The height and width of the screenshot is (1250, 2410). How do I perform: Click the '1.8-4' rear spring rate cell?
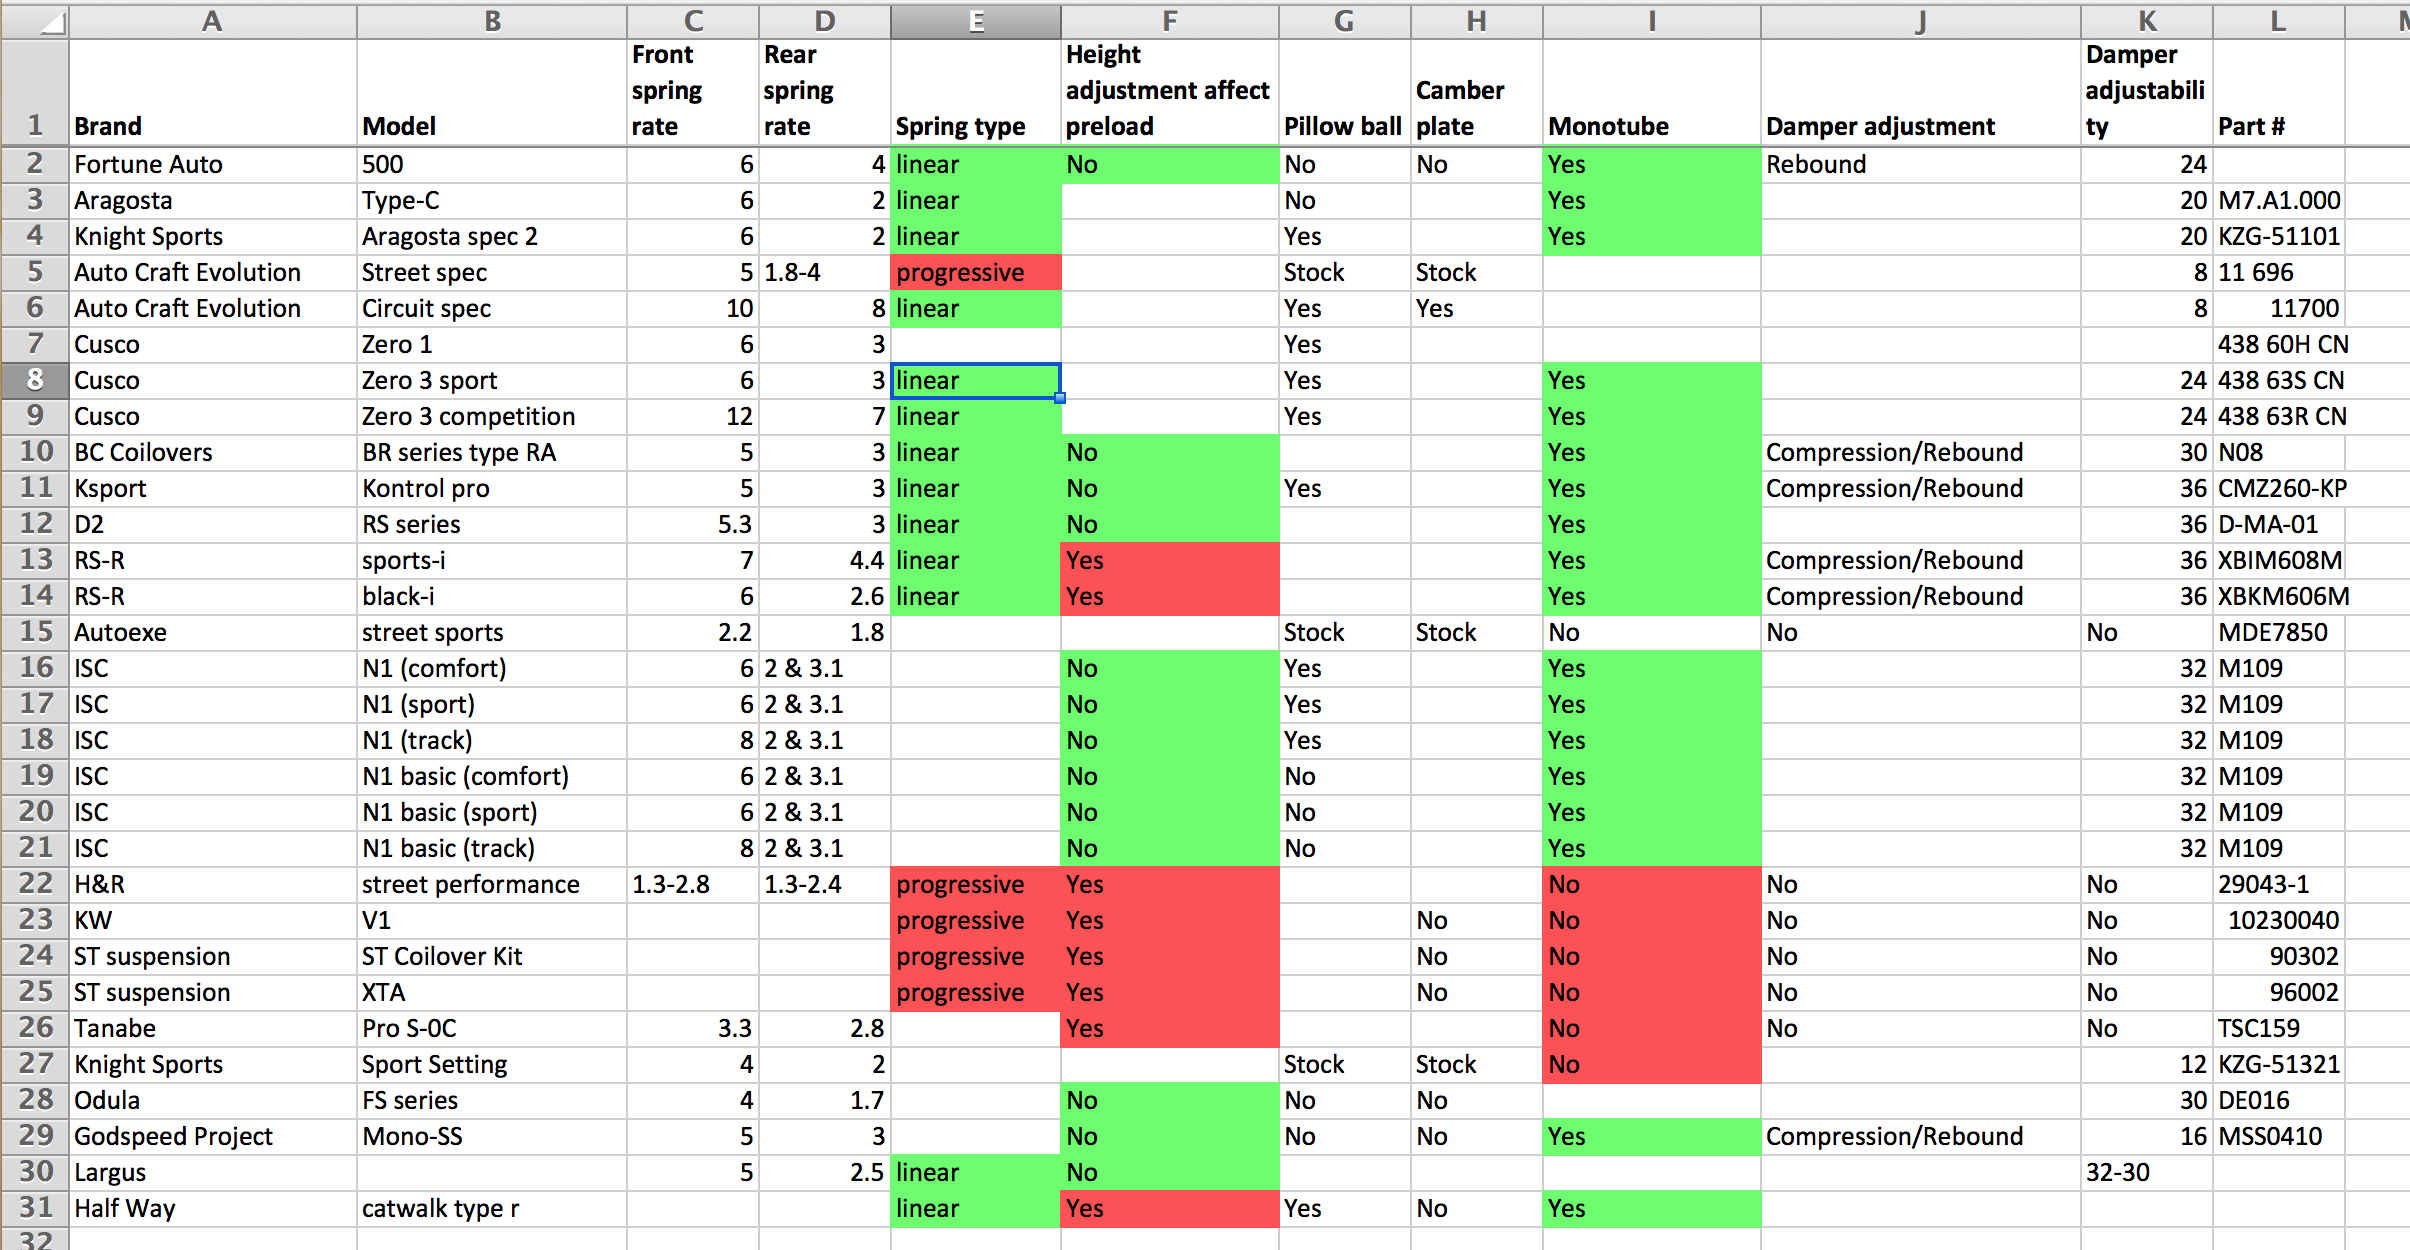(824, 272)
